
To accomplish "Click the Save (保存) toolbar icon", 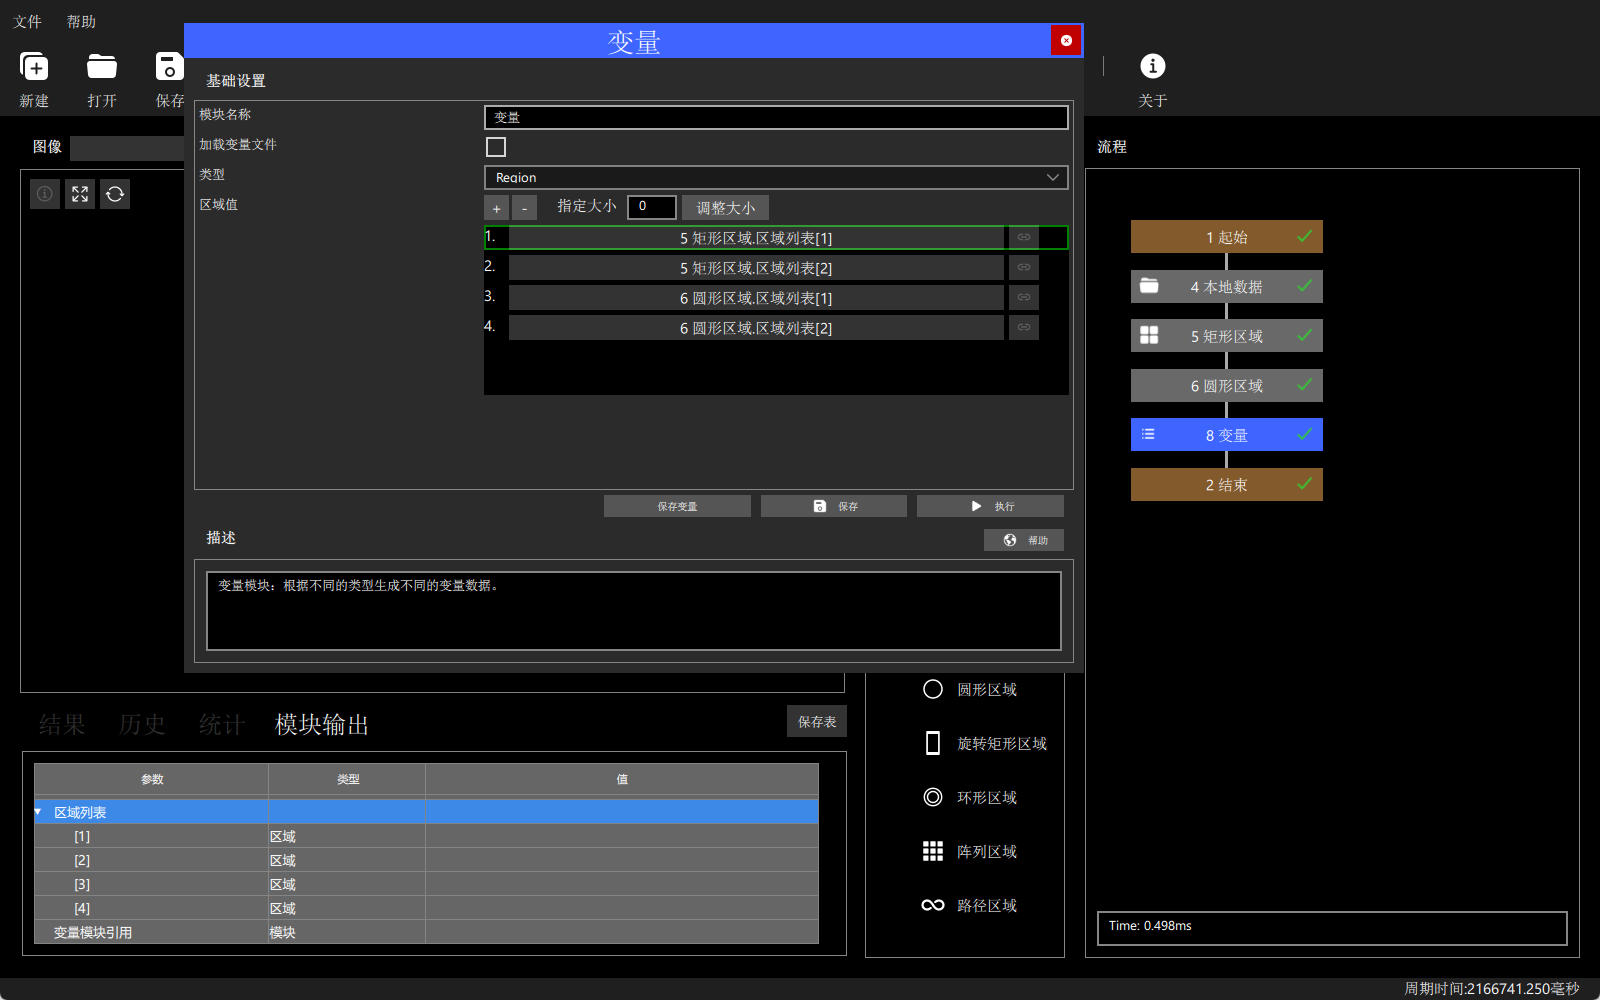I will click(170, 67).
